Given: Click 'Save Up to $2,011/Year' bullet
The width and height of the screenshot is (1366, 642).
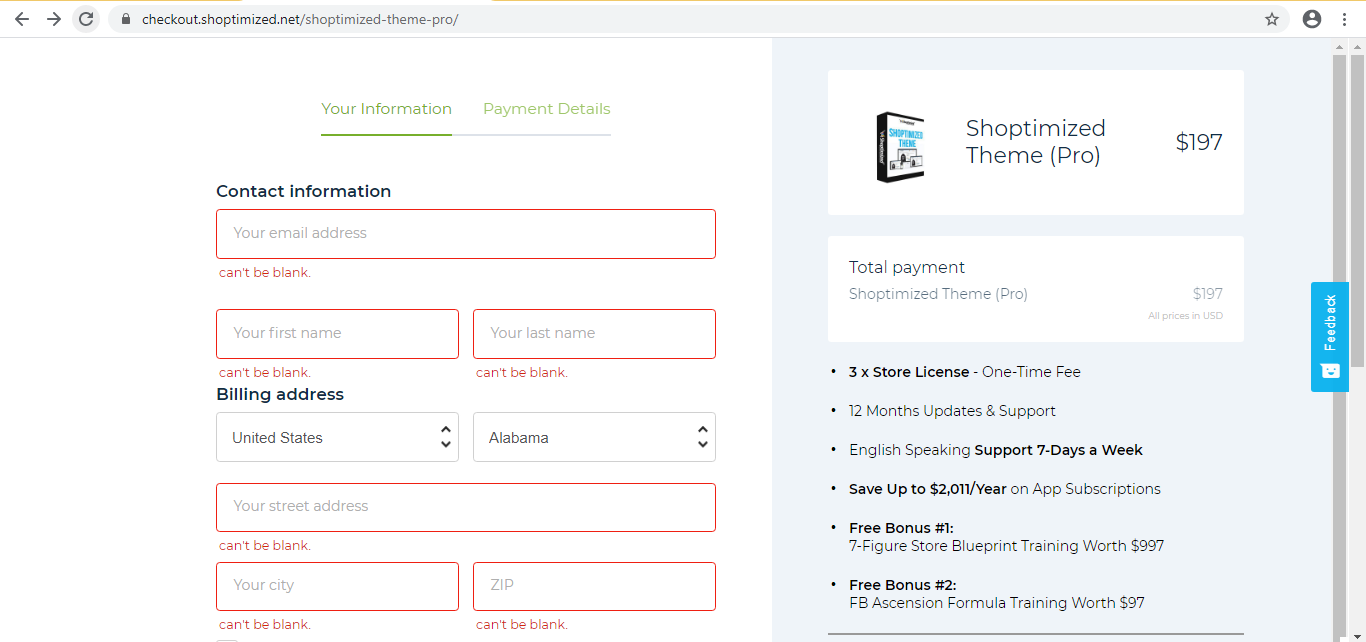Looking at the screenshot, I should (x=927, y=489).
